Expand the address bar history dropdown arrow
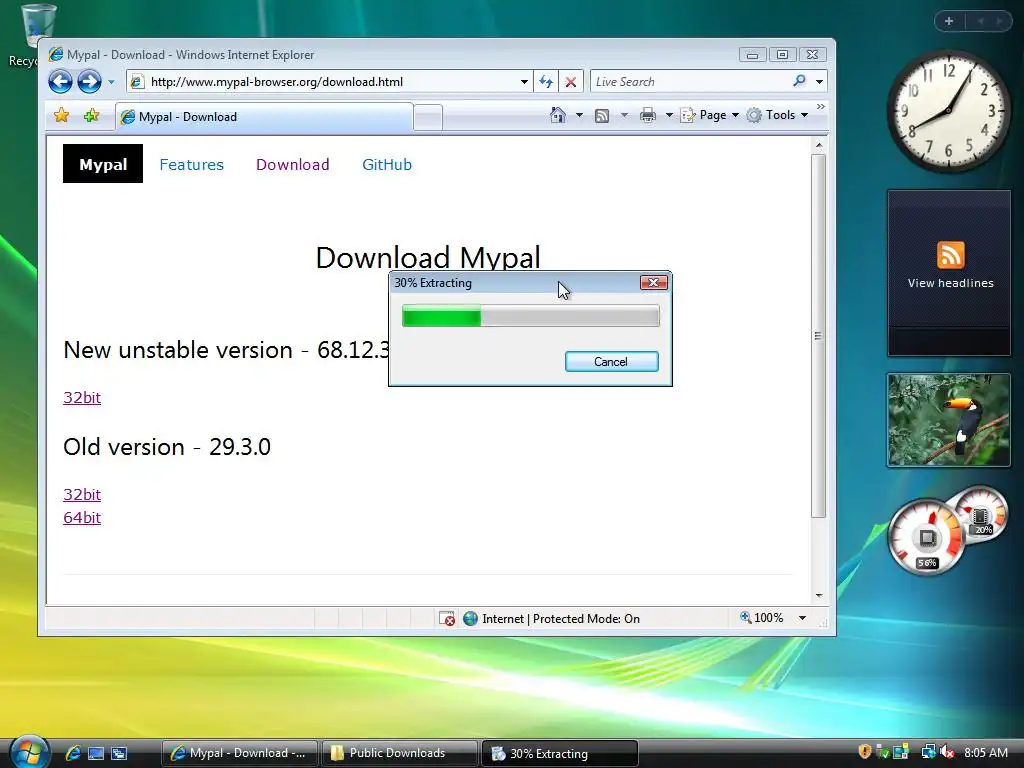 [x=524, y=82]
